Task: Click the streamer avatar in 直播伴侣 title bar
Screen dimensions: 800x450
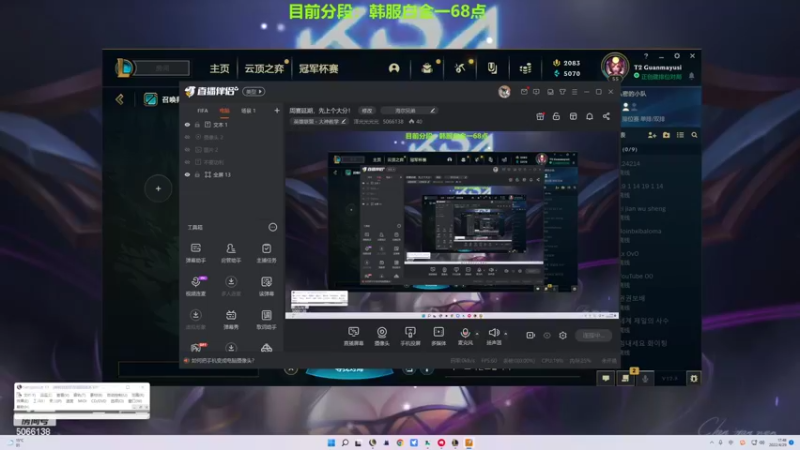Action: 504,92
